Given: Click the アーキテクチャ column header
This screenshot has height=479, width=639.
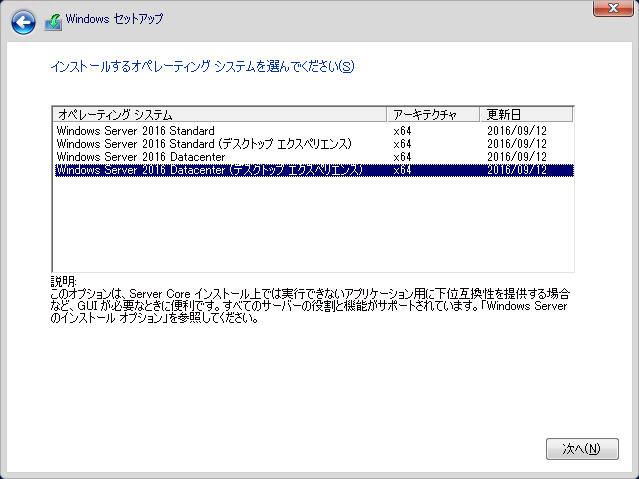Looking at the screenshot, I should pyautogui.click(x=433, y=115).
